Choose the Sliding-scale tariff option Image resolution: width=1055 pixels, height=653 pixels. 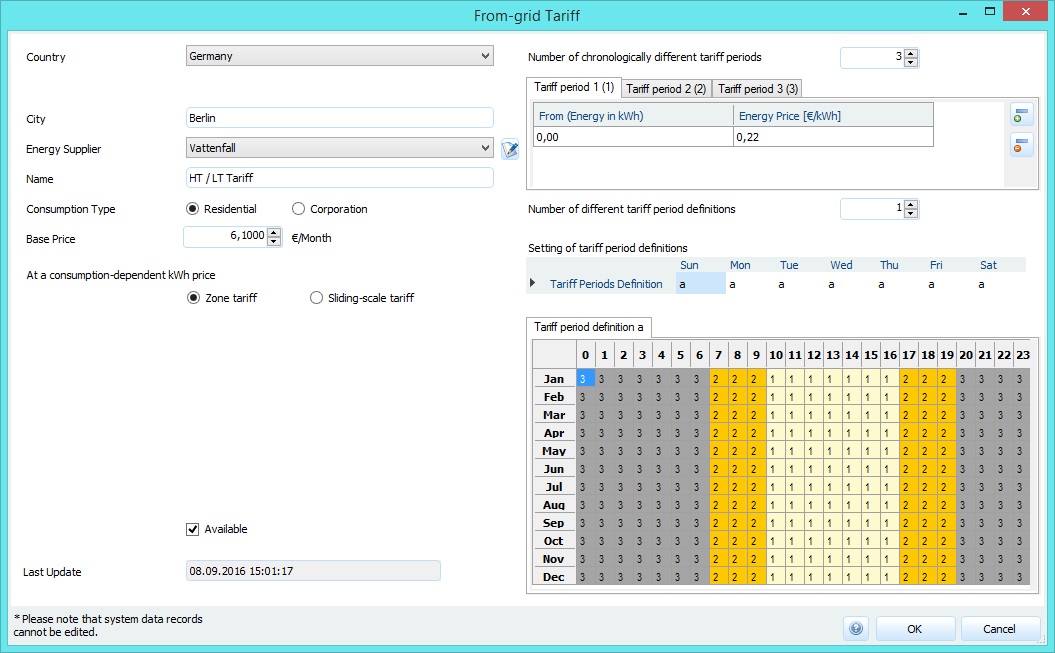coord(317,298)
